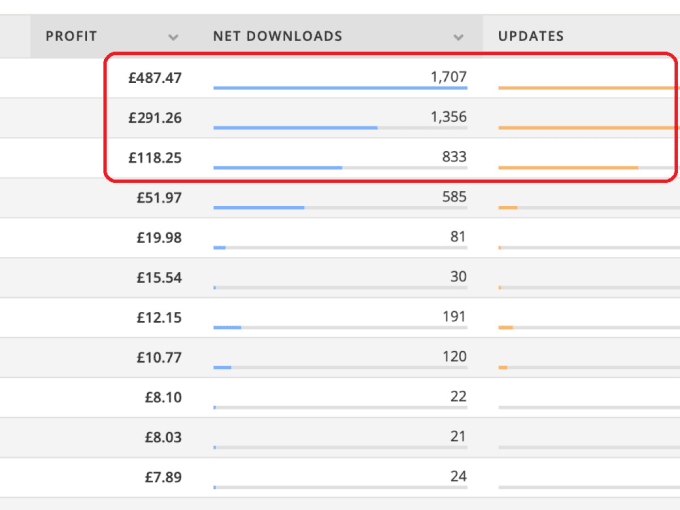The height and width of the screenshot is (510, 680).
Task: Click the blue download bar for 833
Action: tap(278, 168)
